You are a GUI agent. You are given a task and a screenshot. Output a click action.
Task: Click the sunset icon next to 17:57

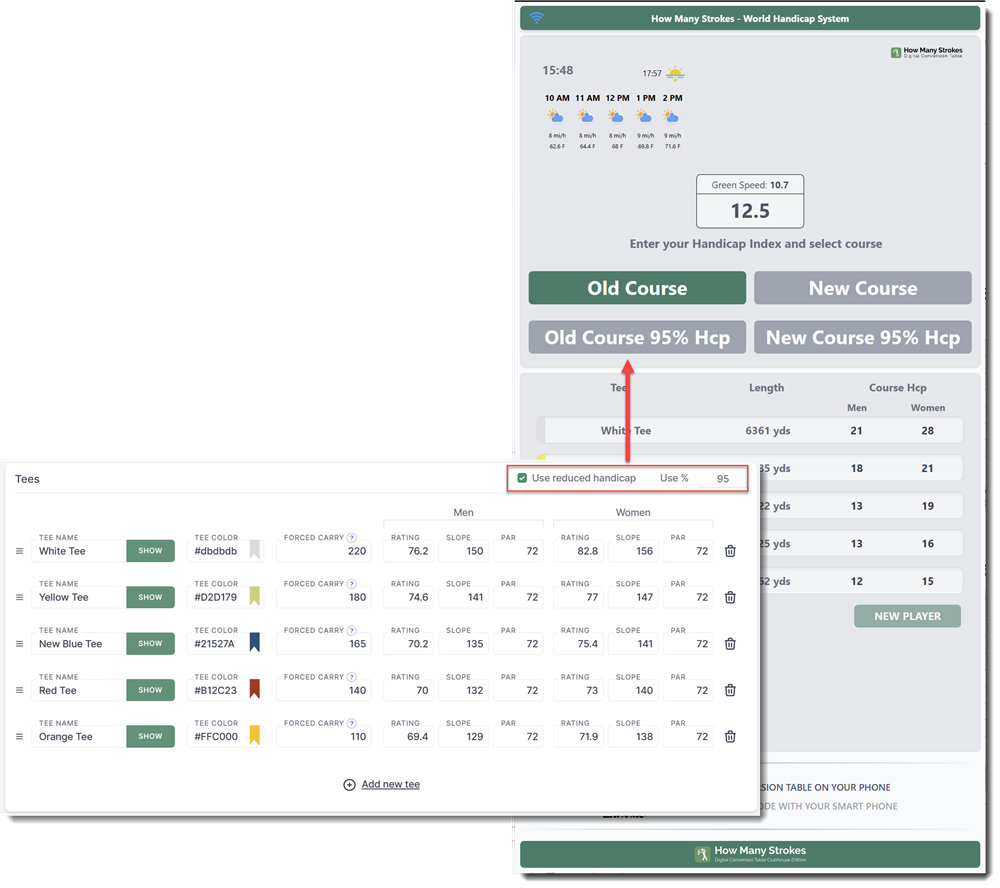coord(675,73)
